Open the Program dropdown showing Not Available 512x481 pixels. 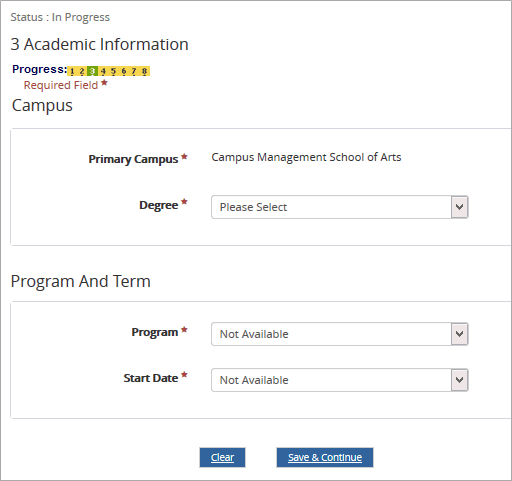tap(340, 334)
